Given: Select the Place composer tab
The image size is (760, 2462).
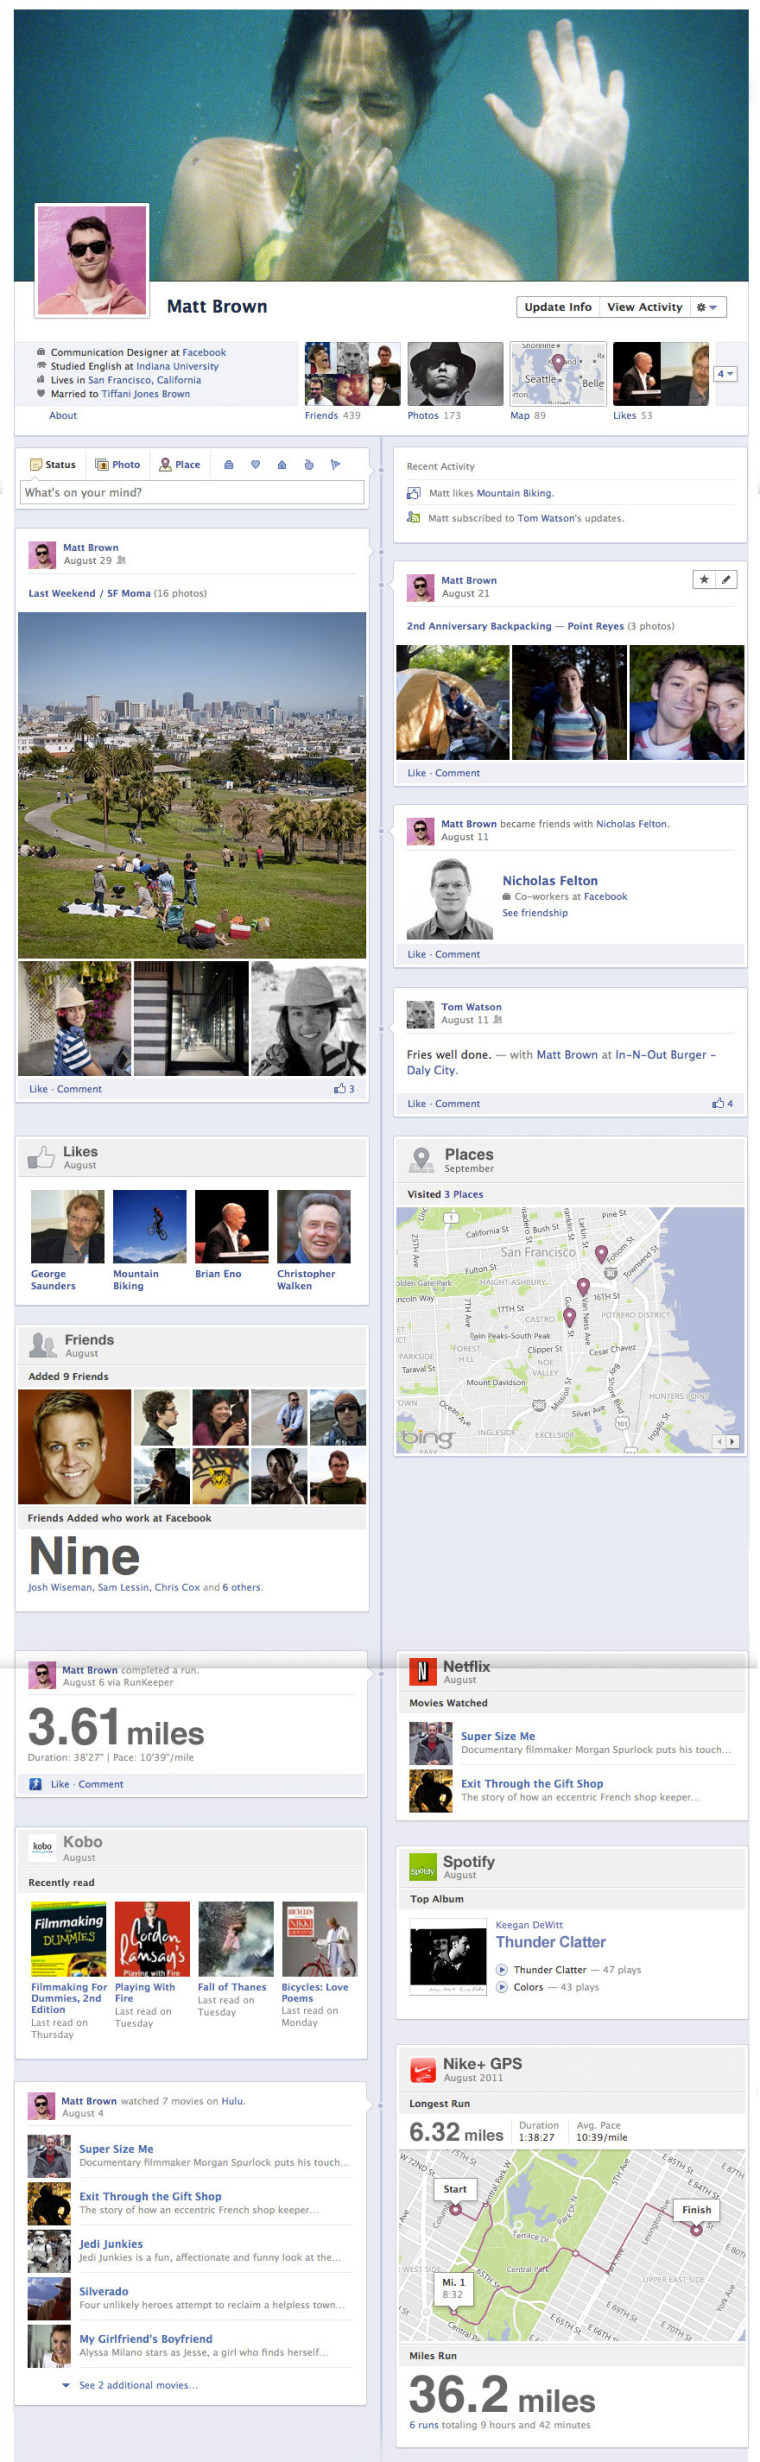Looking at the screenshot, I should (180, 464).
